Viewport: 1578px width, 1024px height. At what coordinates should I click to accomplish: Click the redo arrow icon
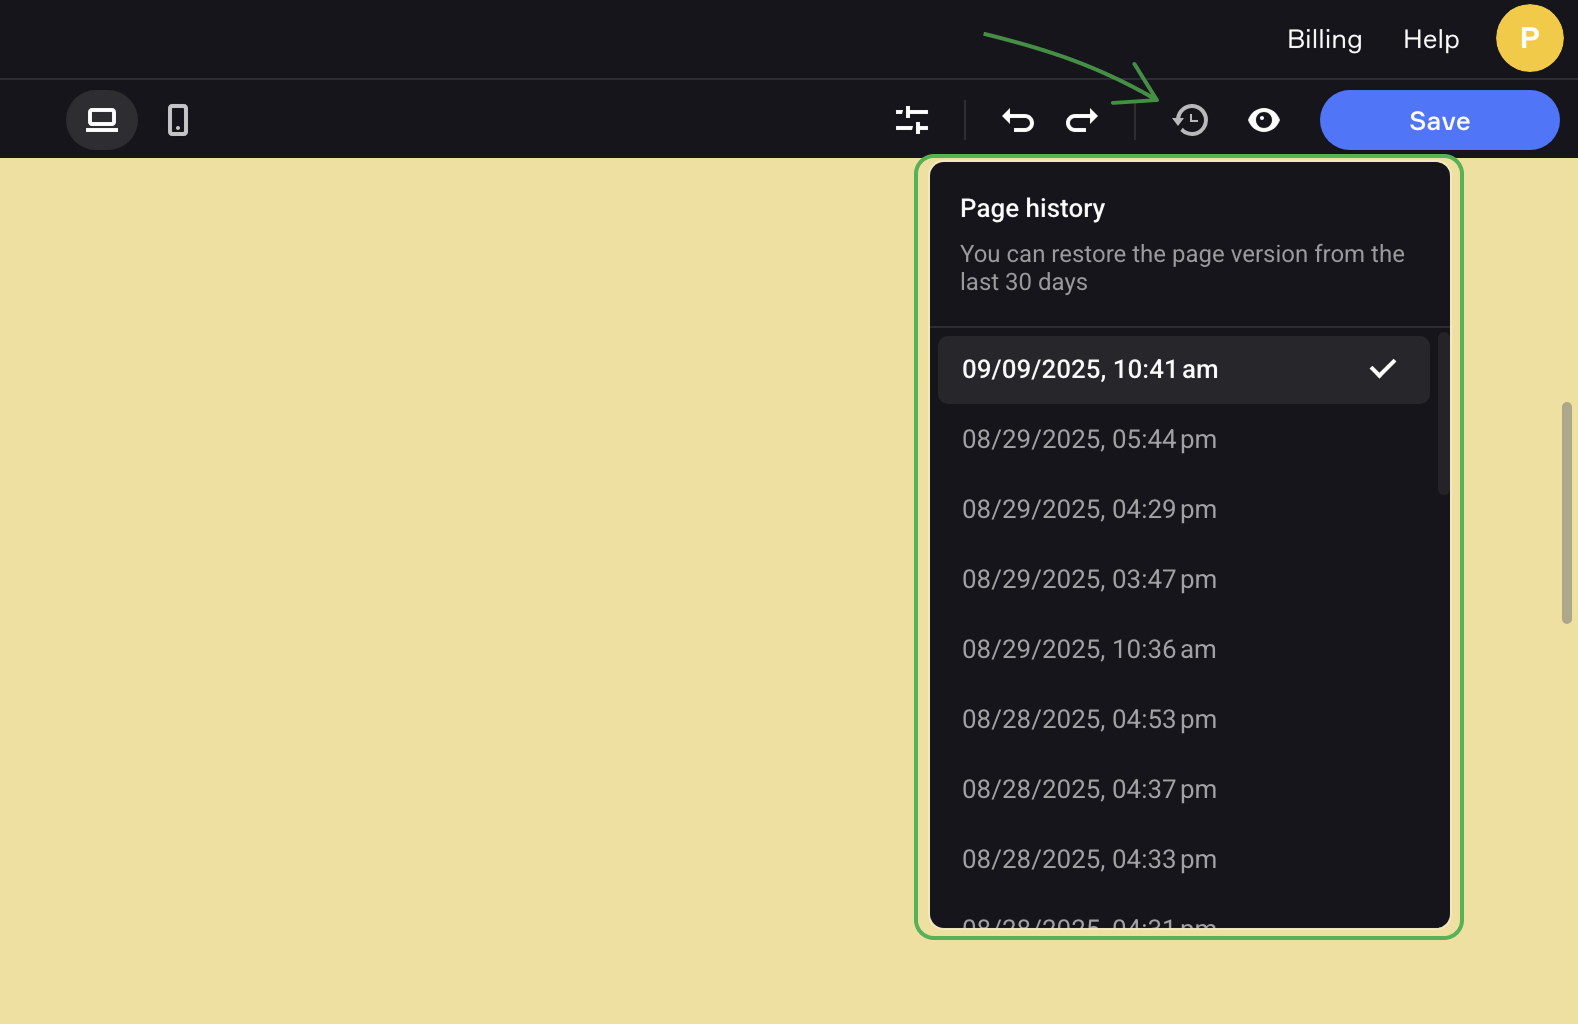1081,120
